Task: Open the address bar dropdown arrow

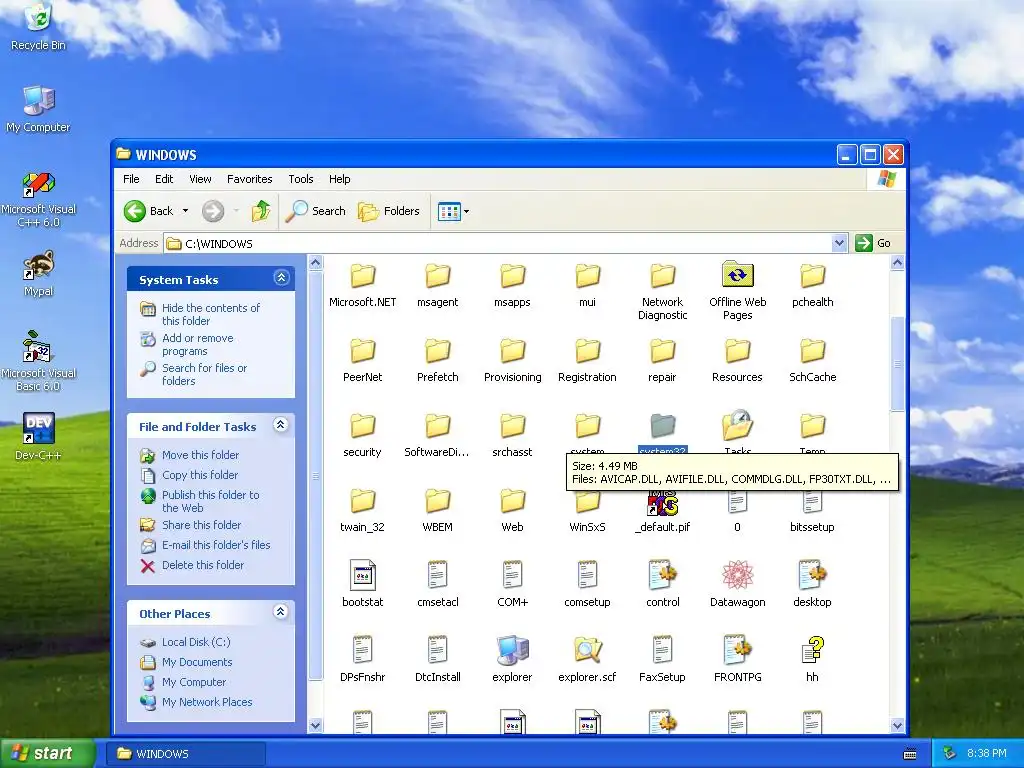Action: click(x=840, y=243)
